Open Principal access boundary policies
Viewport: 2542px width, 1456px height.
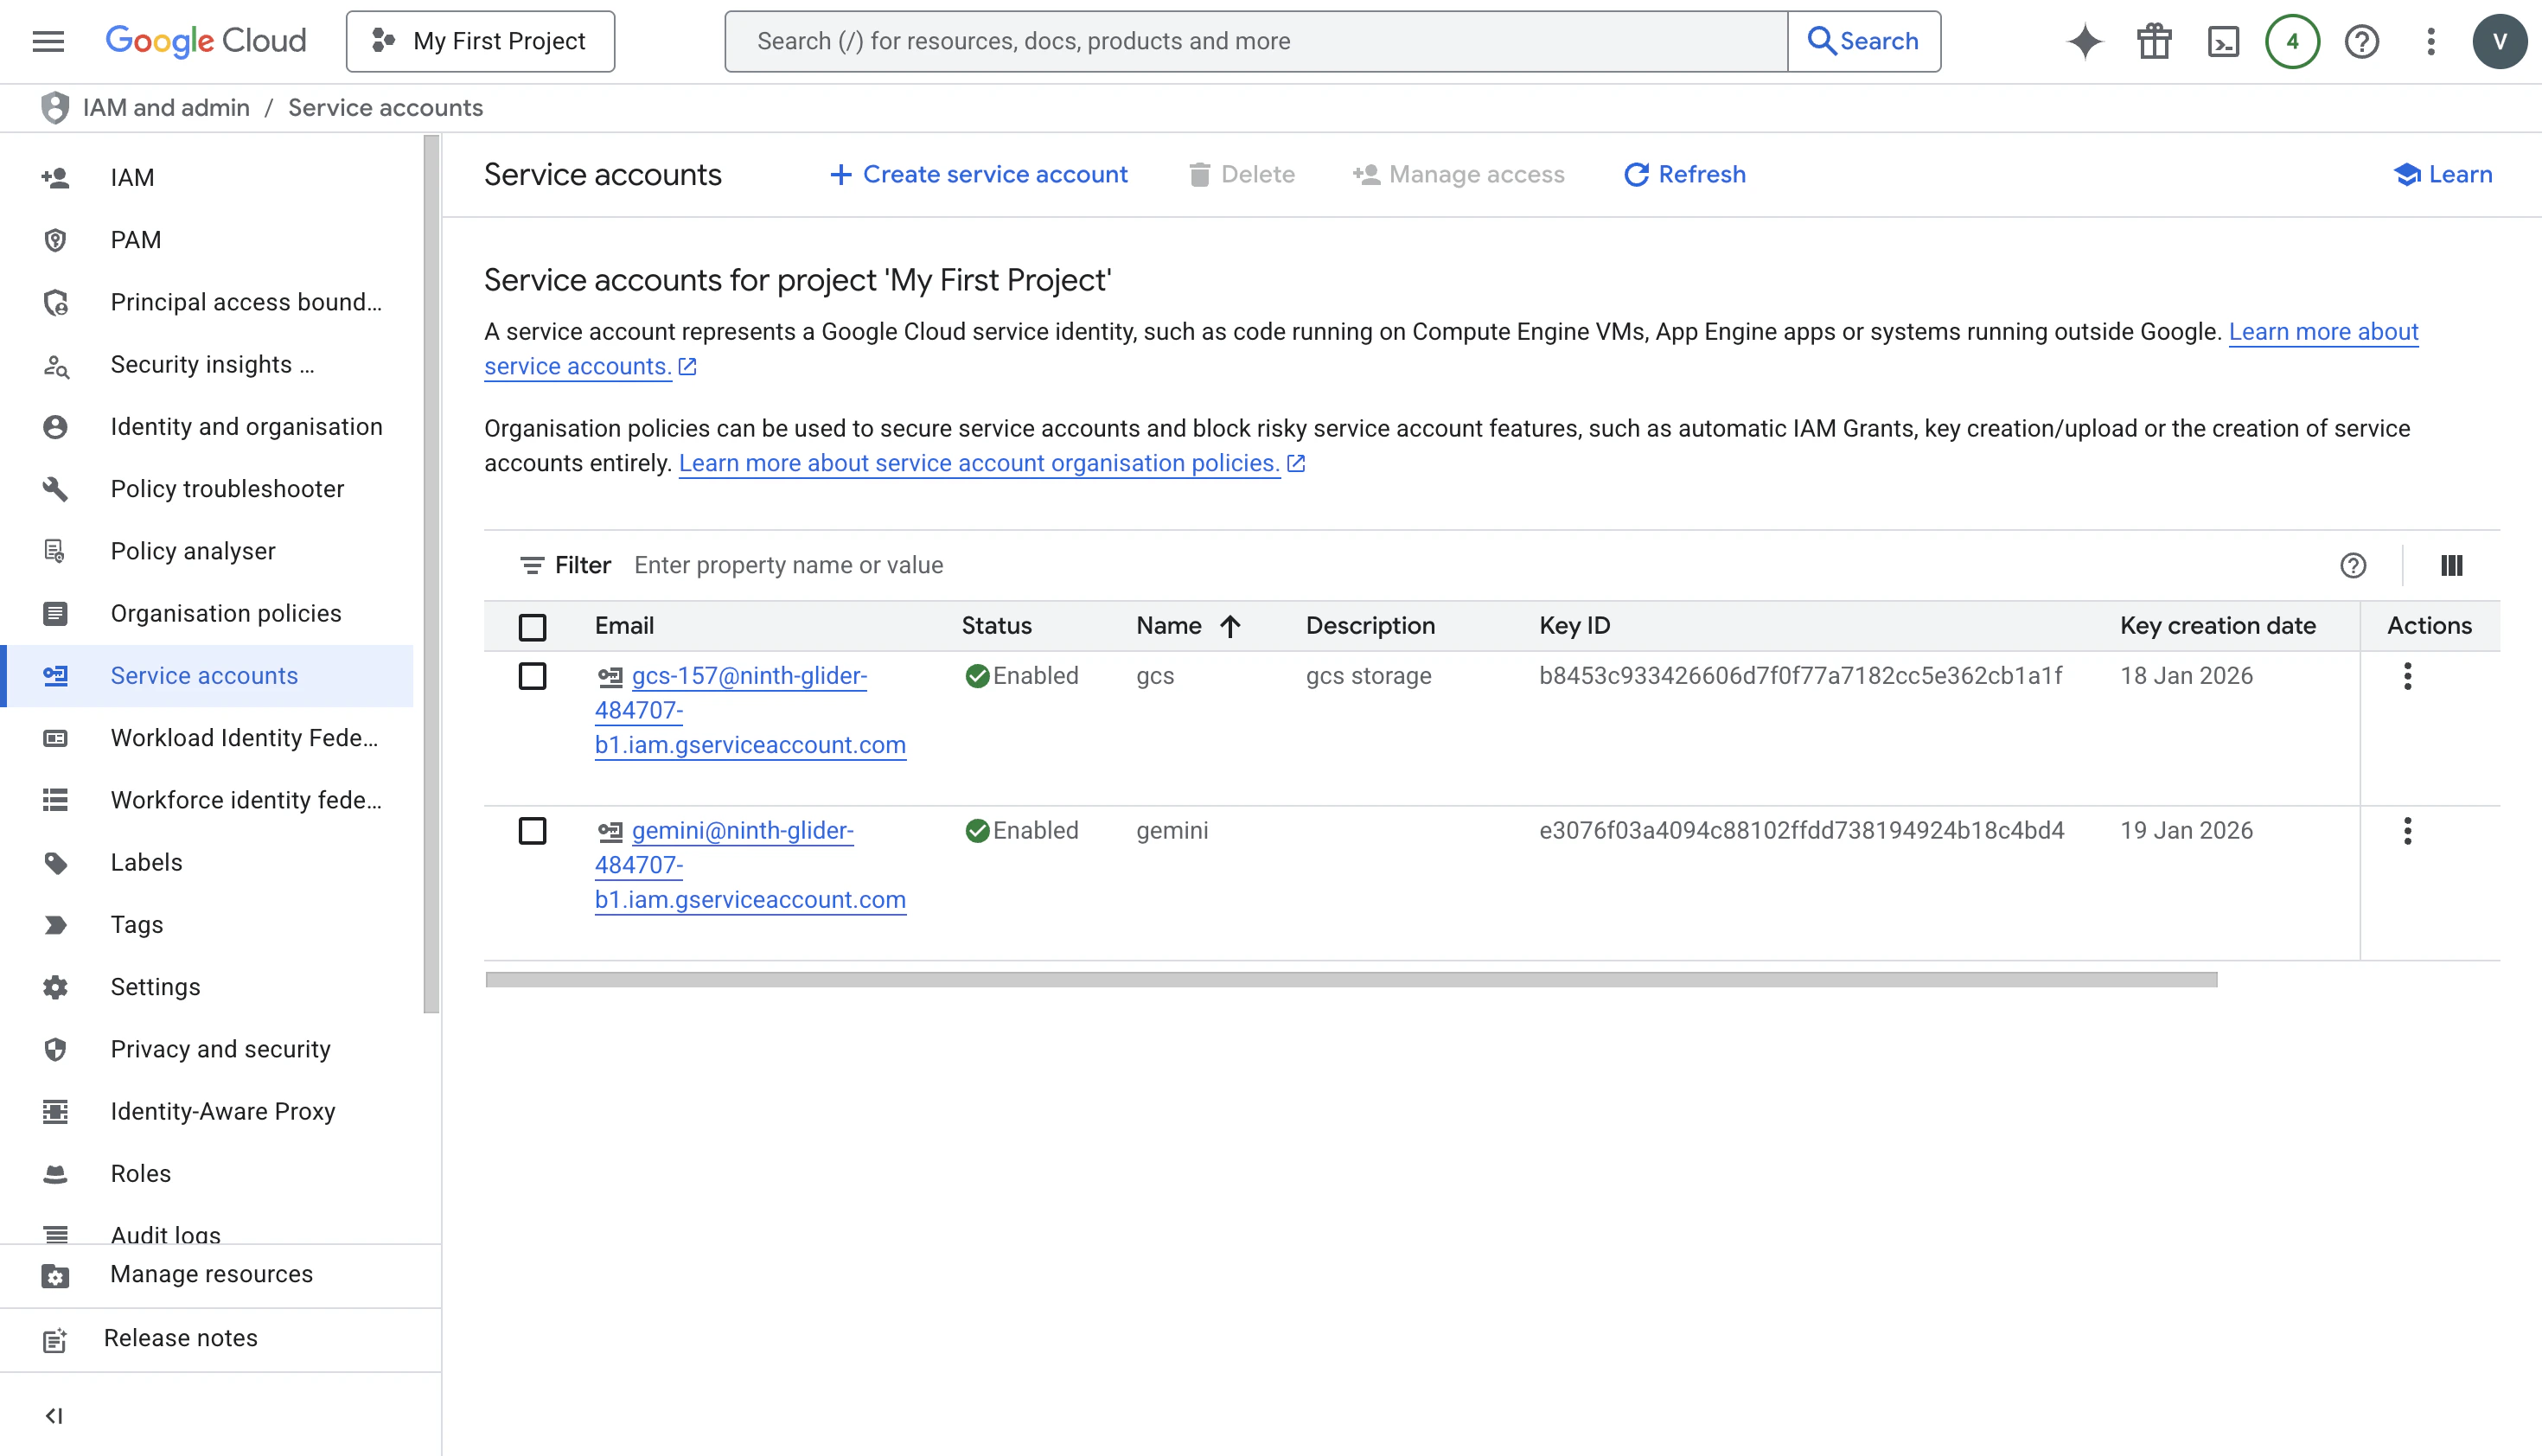[206, 302]
